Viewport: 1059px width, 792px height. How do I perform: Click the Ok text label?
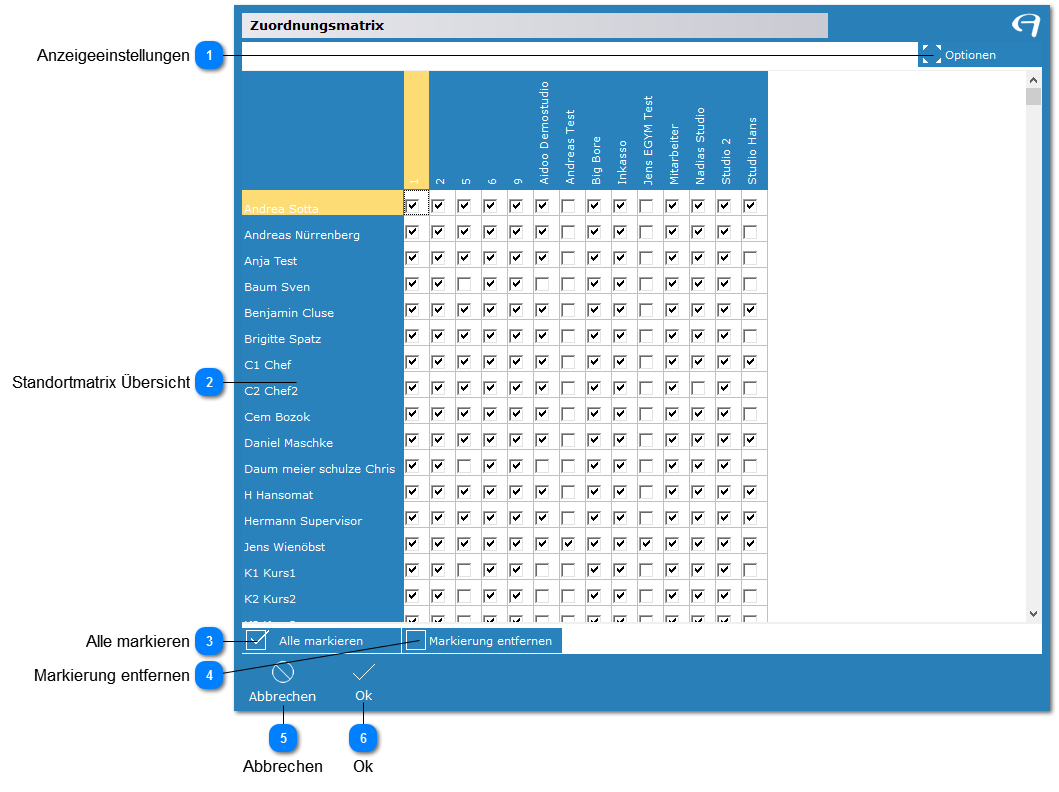click(363, 695)
